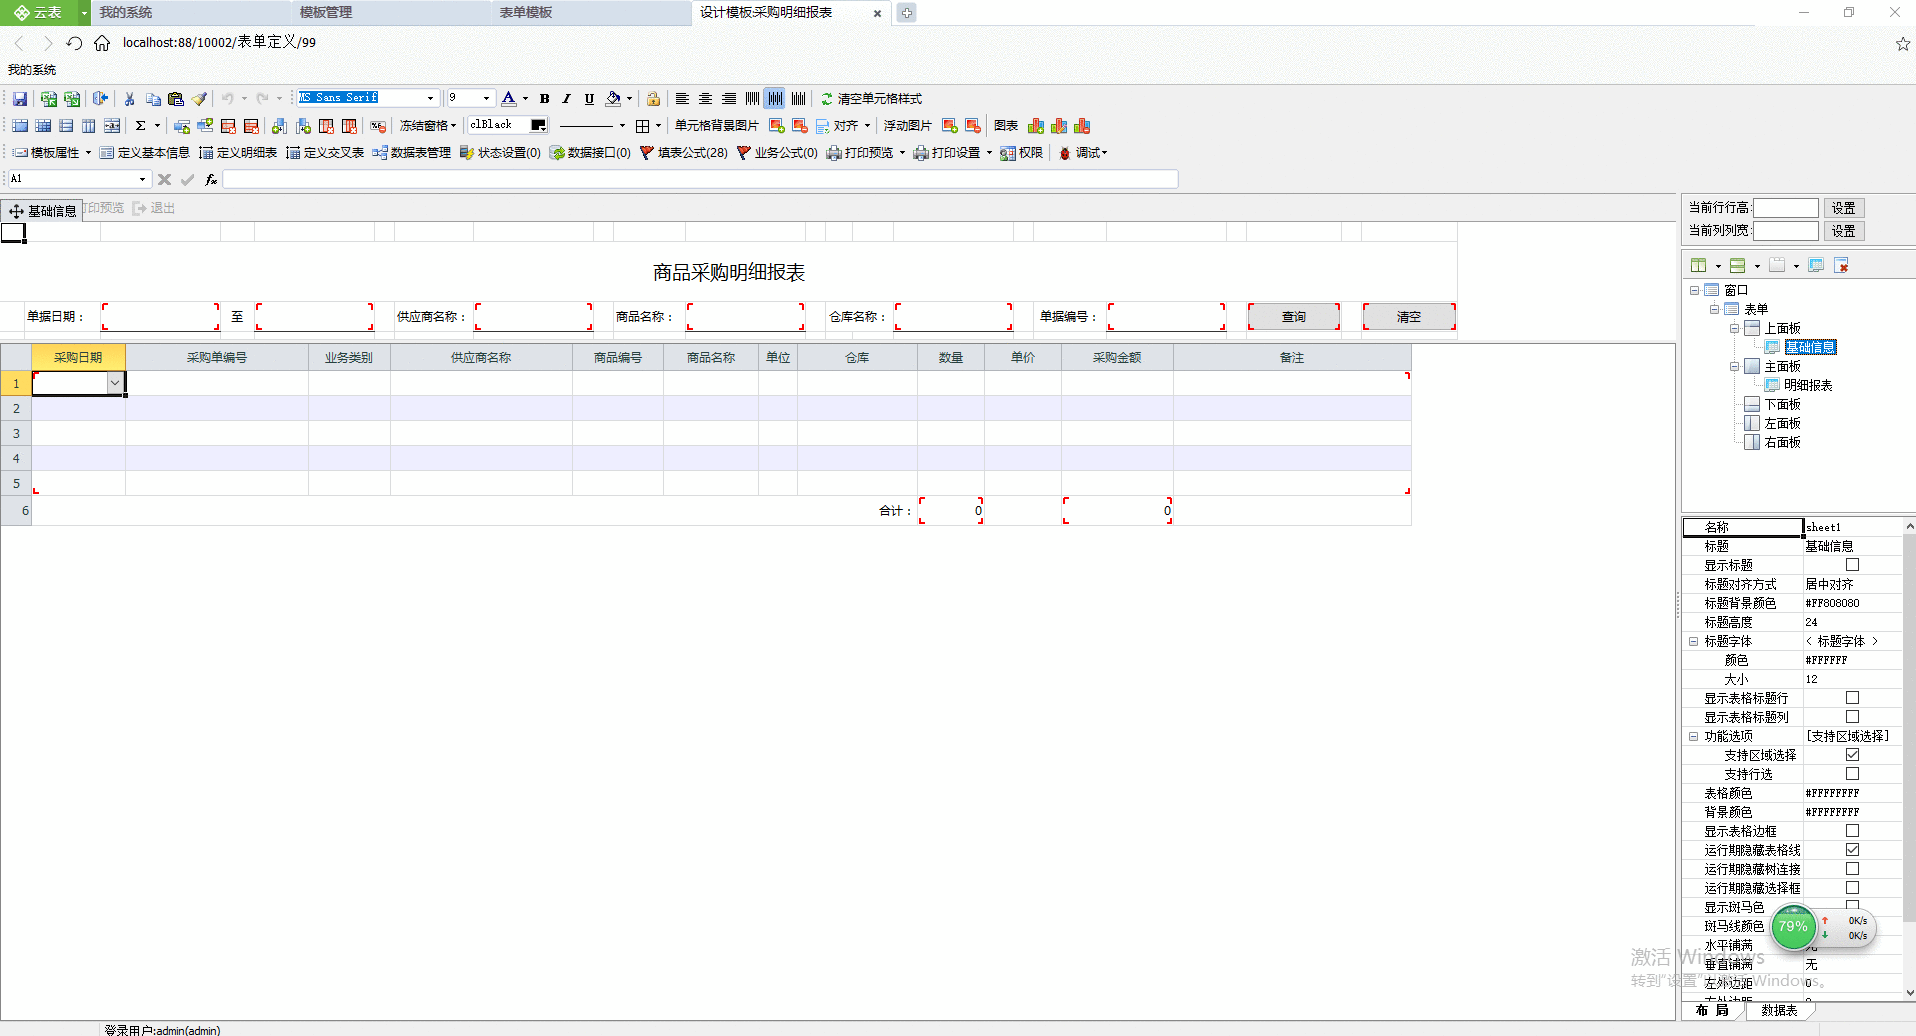Click the 查询 button
Screen dimensions: 1916x1036
click(1293, 317)
